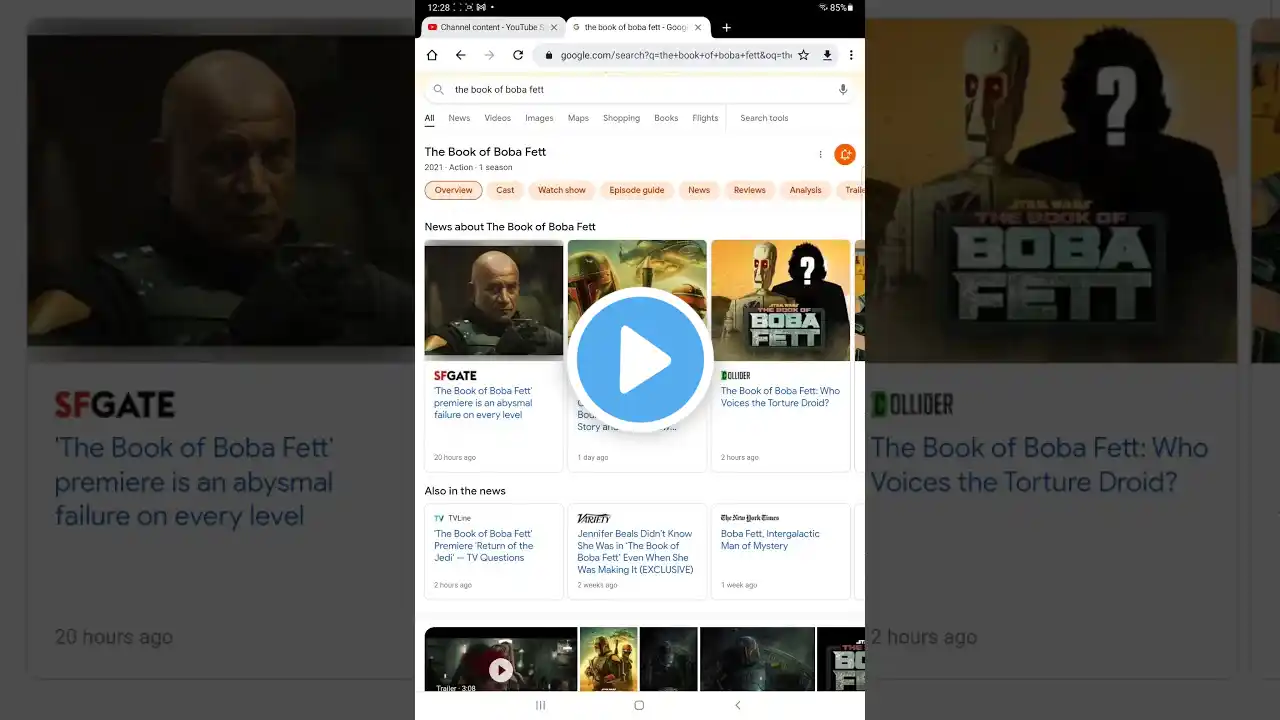Screen dimensions: 1280x720
Task: Tap the browser home icon
Action: coord(432,55)
